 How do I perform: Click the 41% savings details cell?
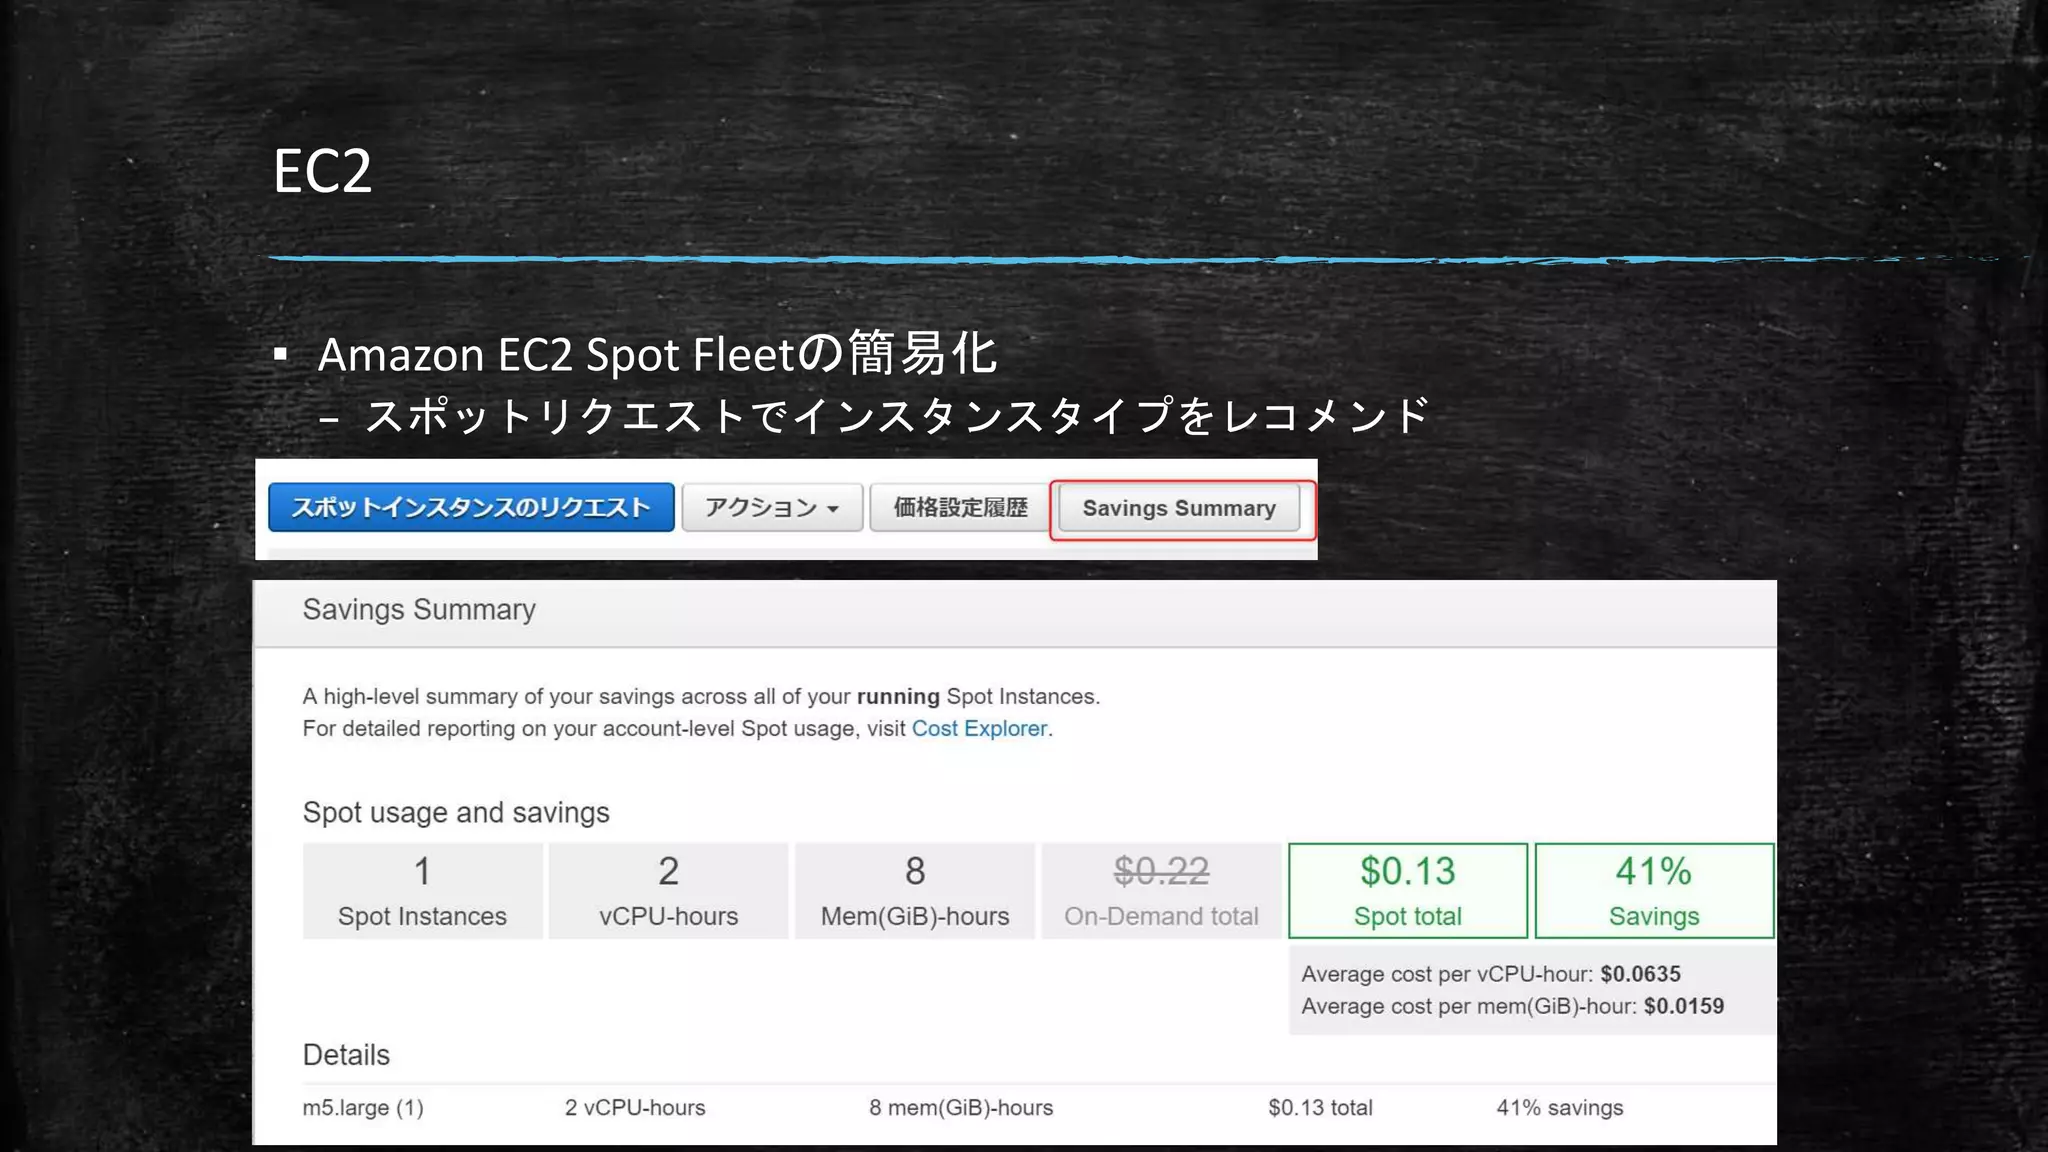1560,1108
